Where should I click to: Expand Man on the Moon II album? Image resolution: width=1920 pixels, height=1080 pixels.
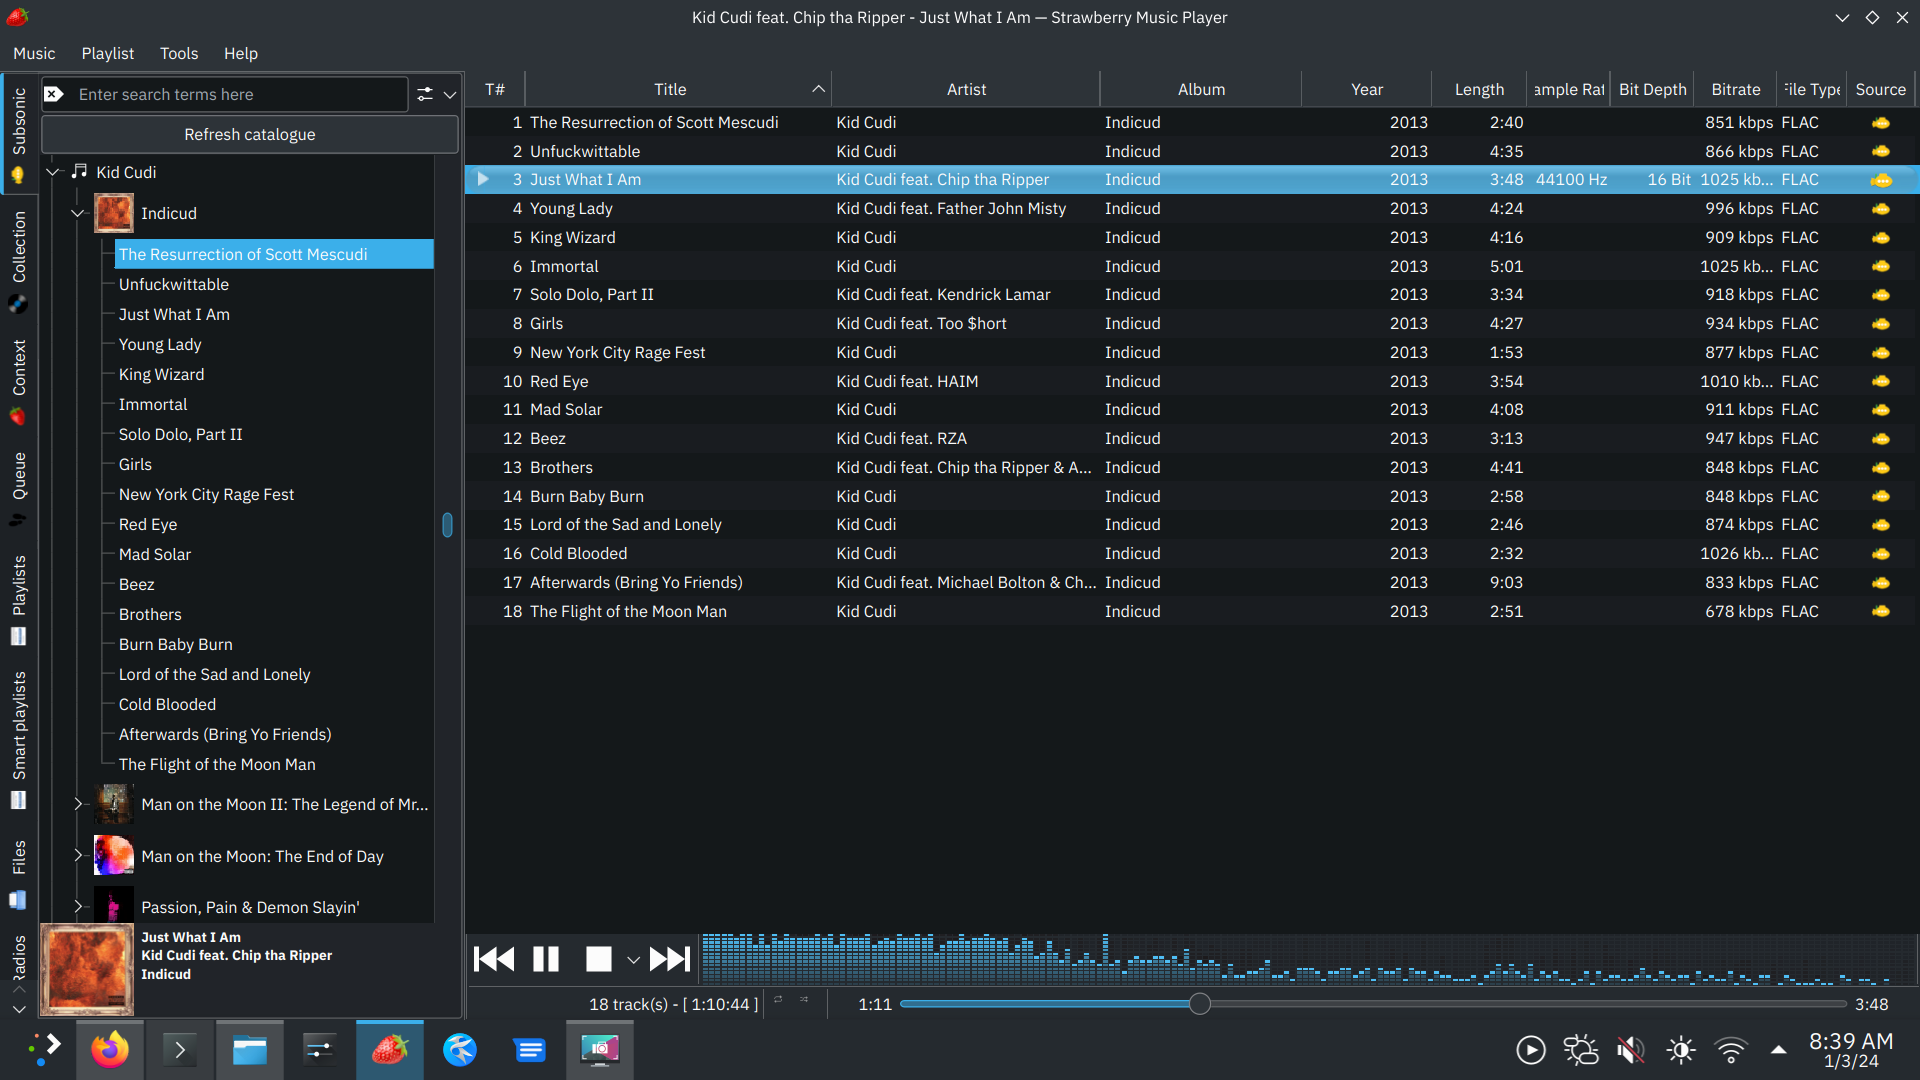tap(78, 804)
